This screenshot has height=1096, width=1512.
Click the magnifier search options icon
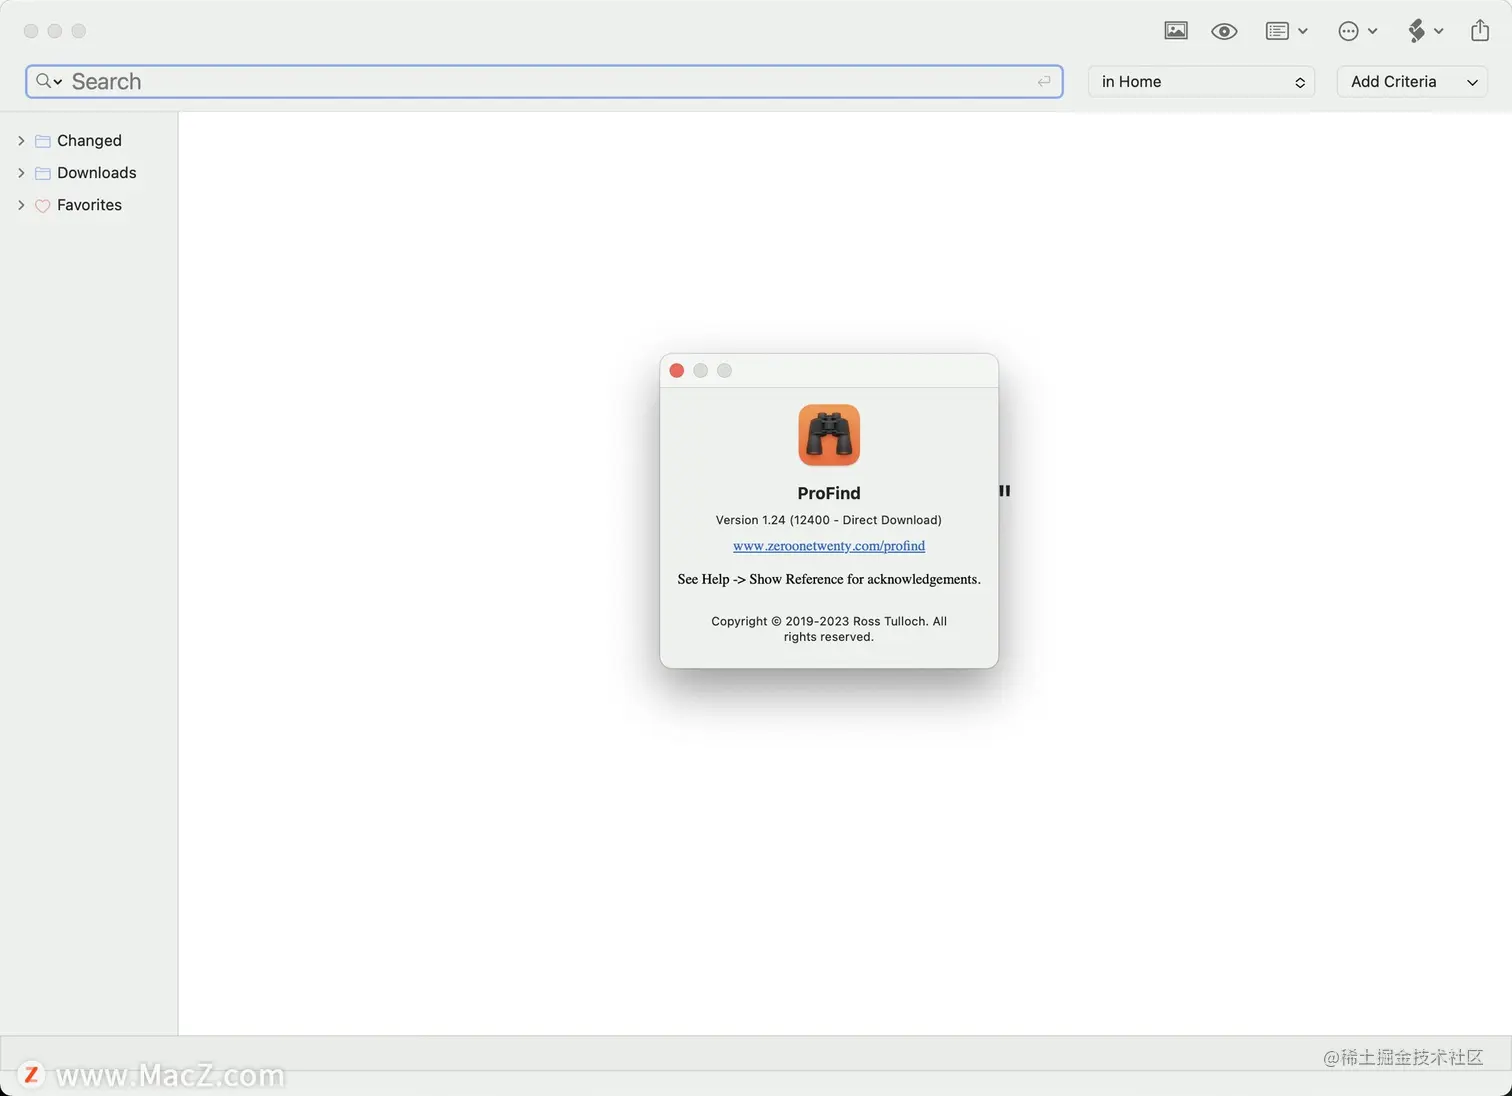[49, 81]
